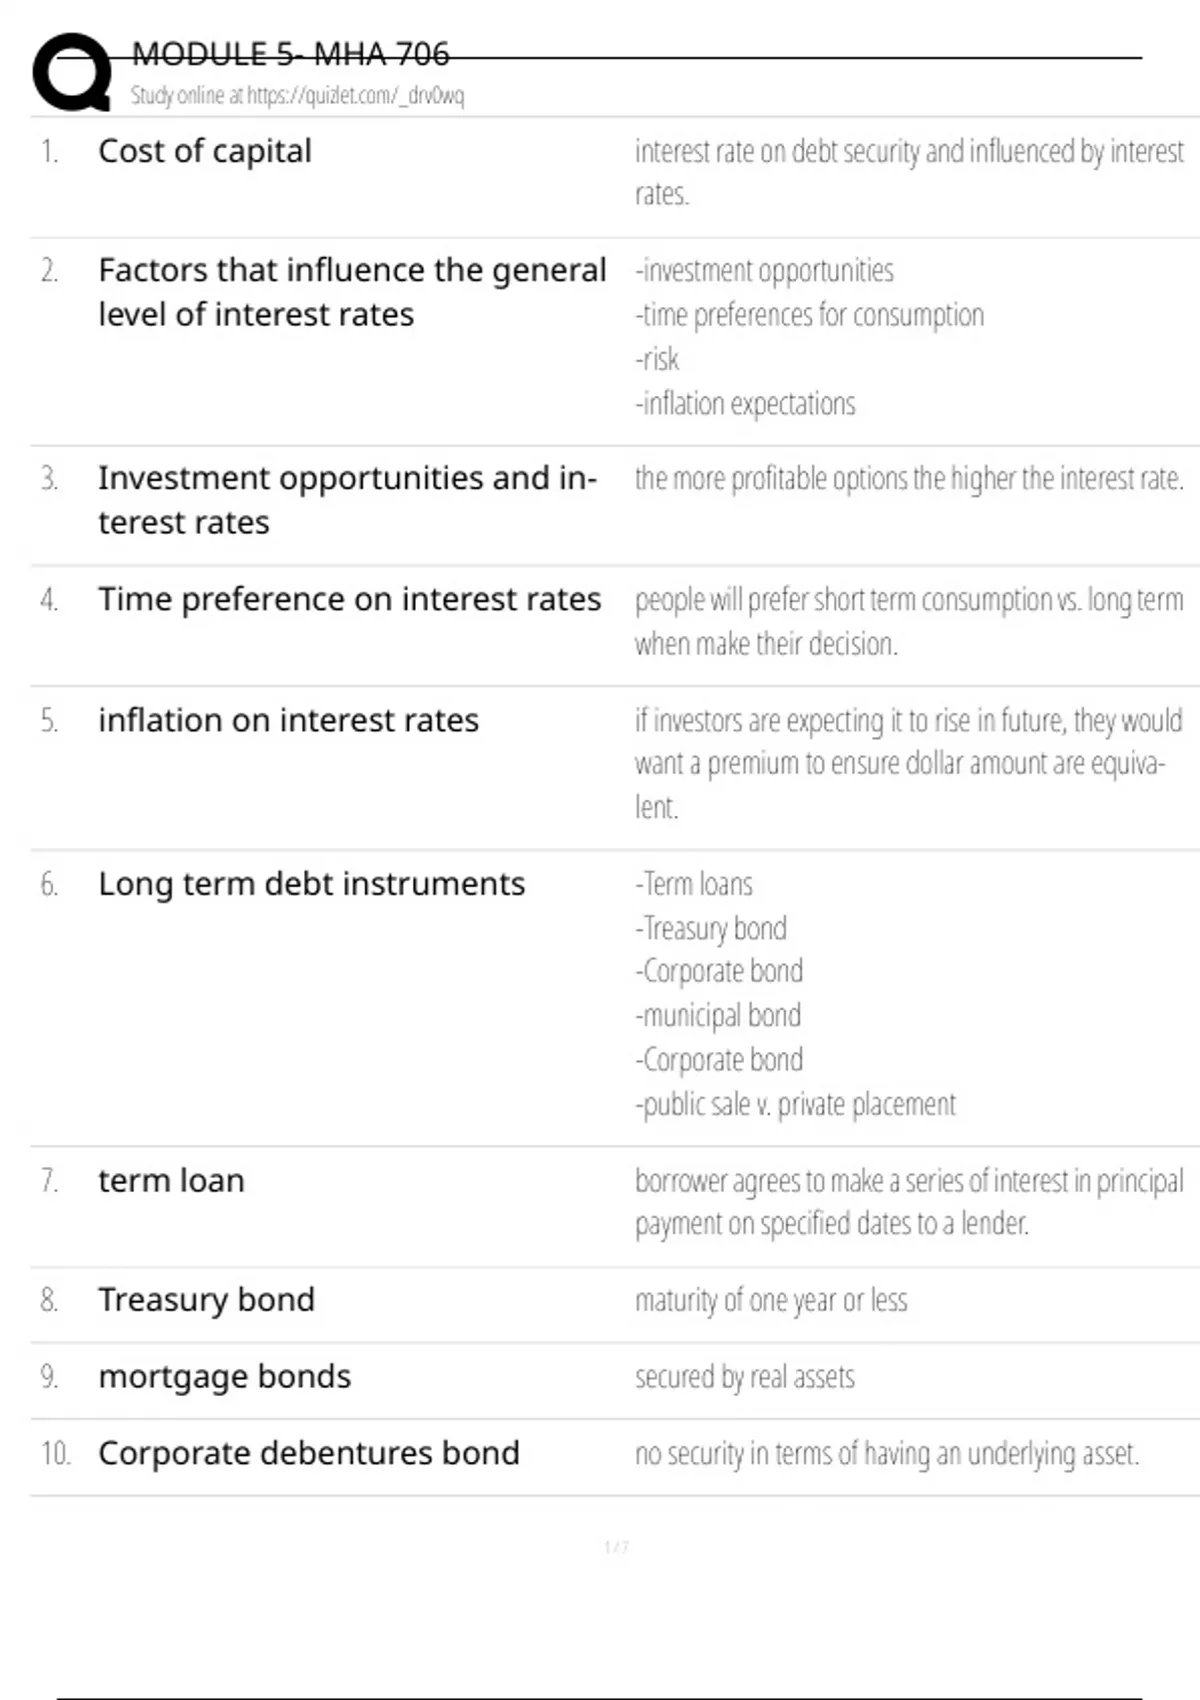The image size is (1200, 1700).
Task: Click the "Corporate debentures bond" term
Action: coord(308,1453)
